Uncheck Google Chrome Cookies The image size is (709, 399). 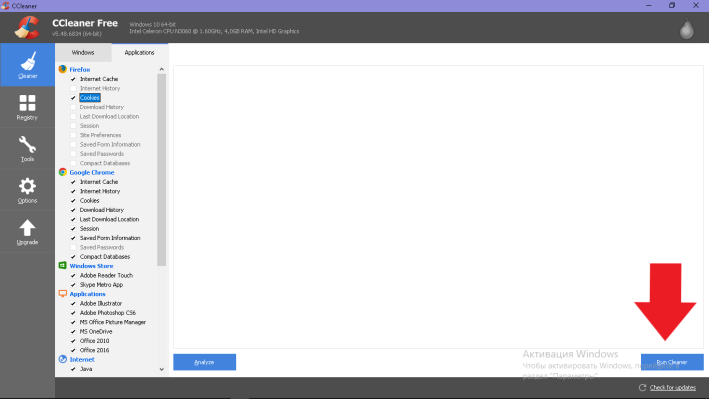[73, 200]
